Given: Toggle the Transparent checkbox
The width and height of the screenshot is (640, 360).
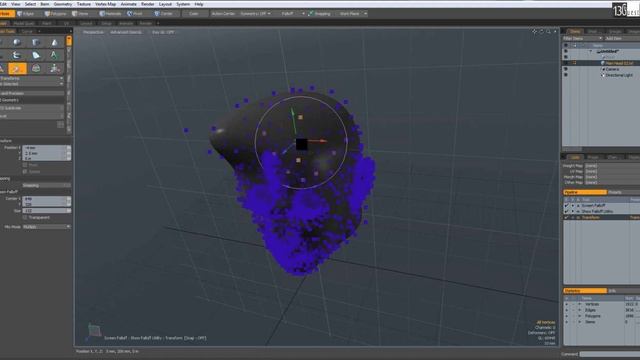Looking at the screenshot, I should pyautogui.click(x=25, y=218).
